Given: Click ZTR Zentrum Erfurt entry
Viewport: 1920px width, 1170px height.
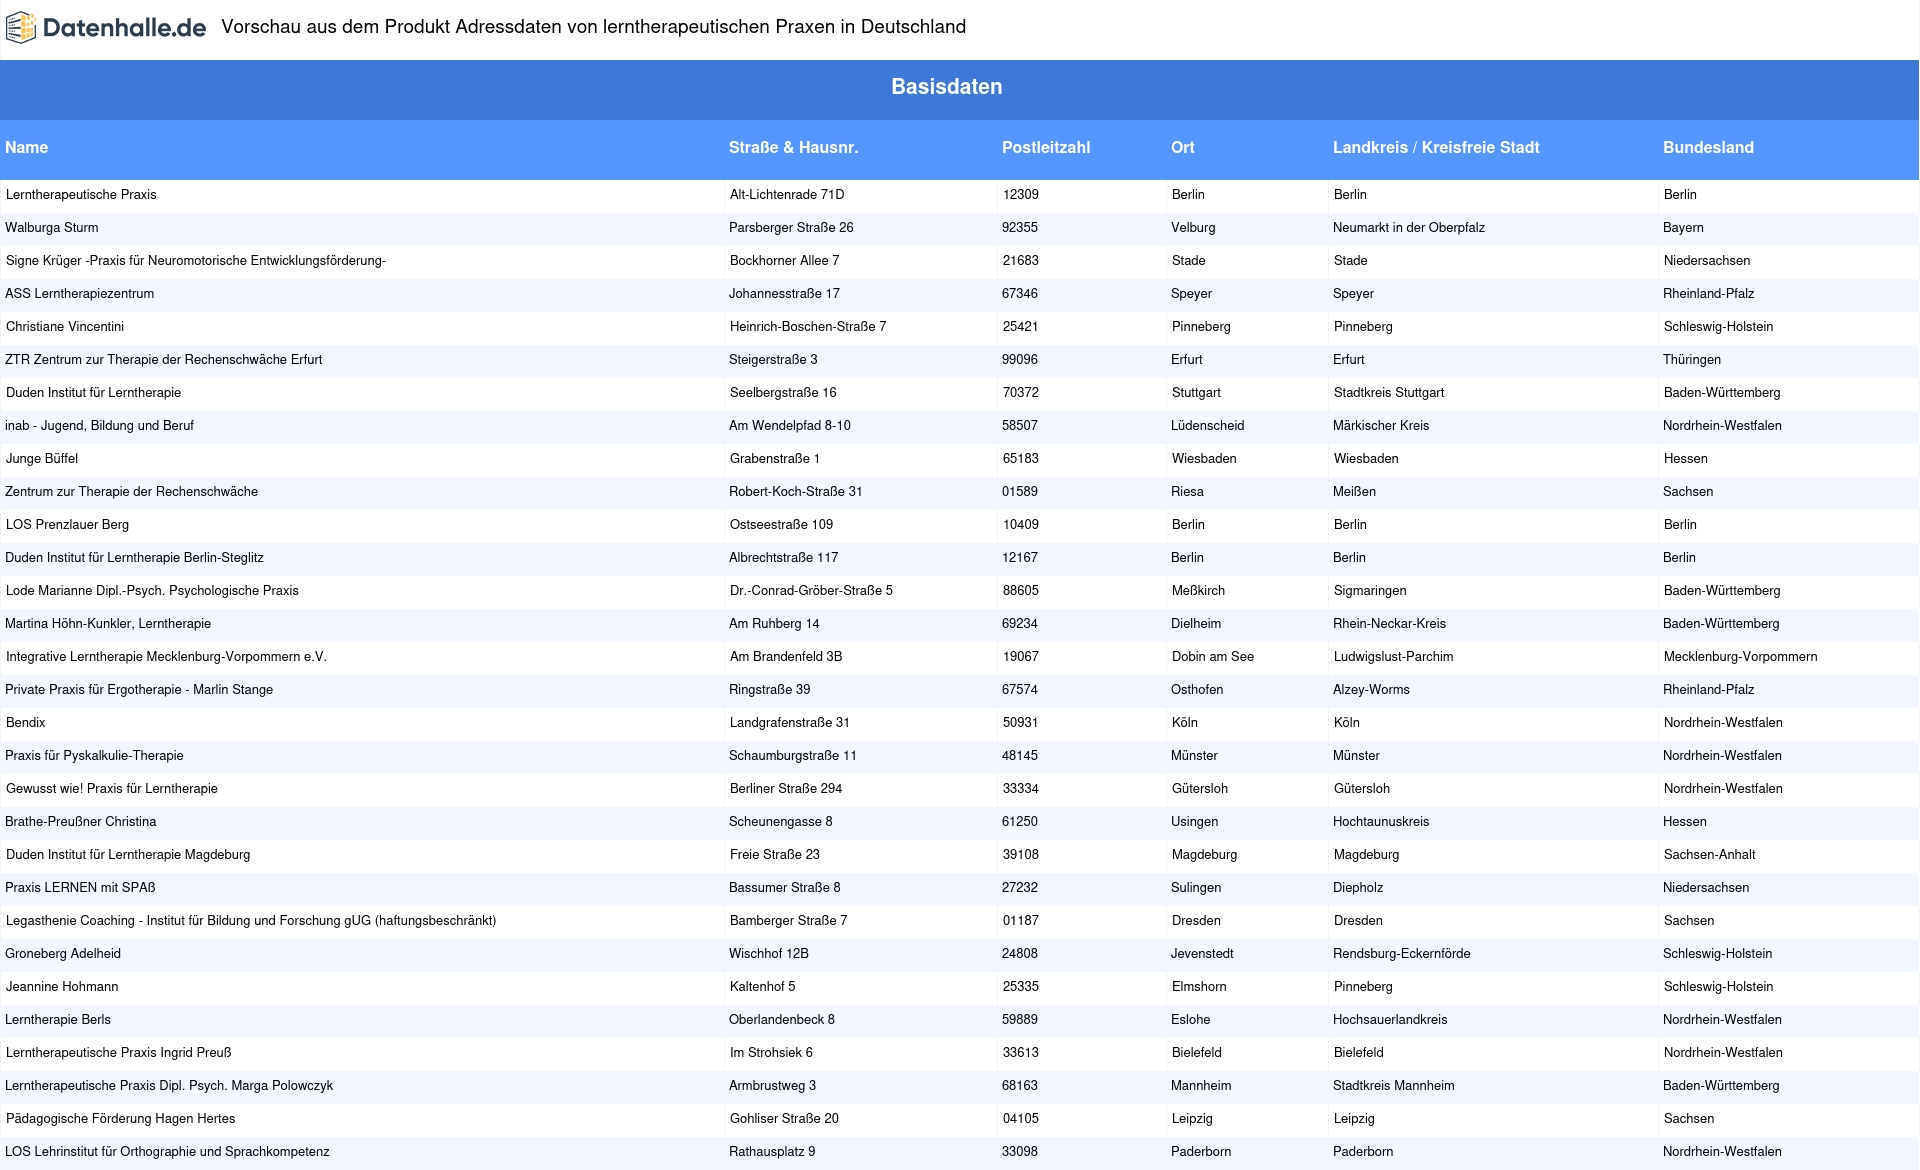Looking at the screenshot, I should coord(164,360).
